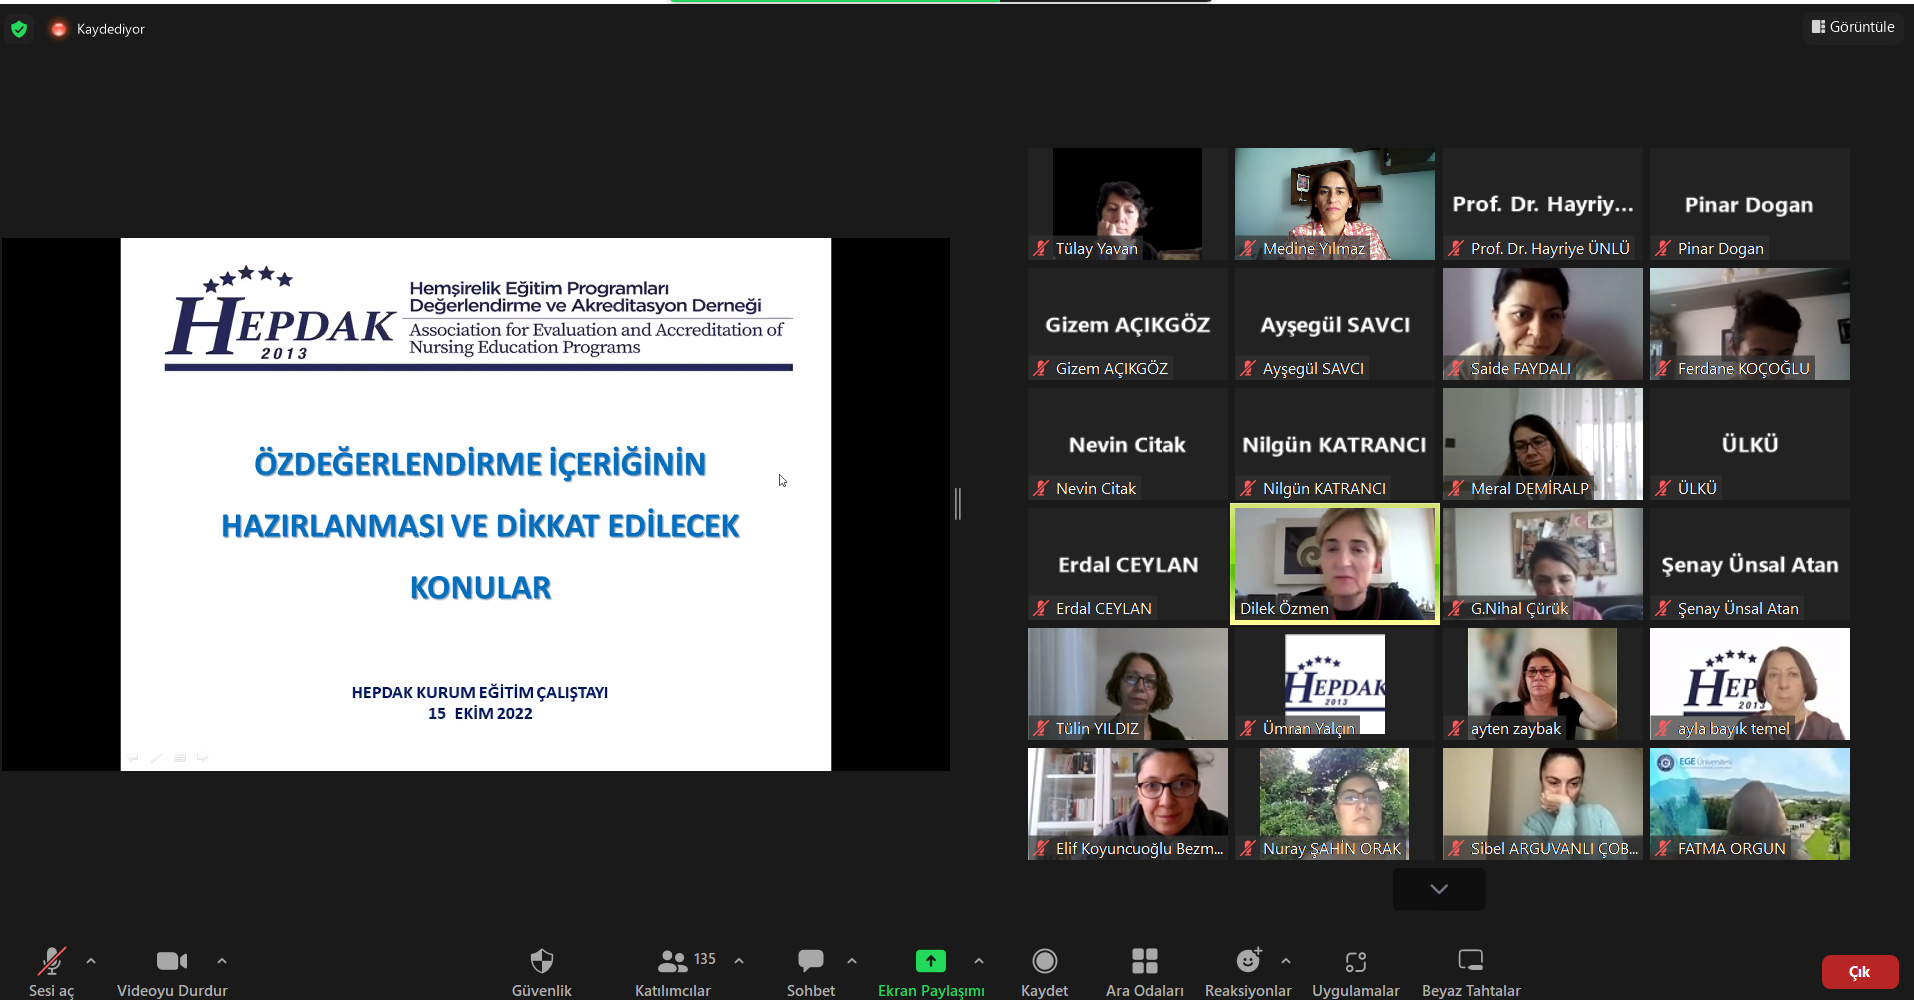Select Ferdane KOÇOĞLU video tile
The width and height of the screenshot is (1914, 1000).
(x=1750, y=324)
